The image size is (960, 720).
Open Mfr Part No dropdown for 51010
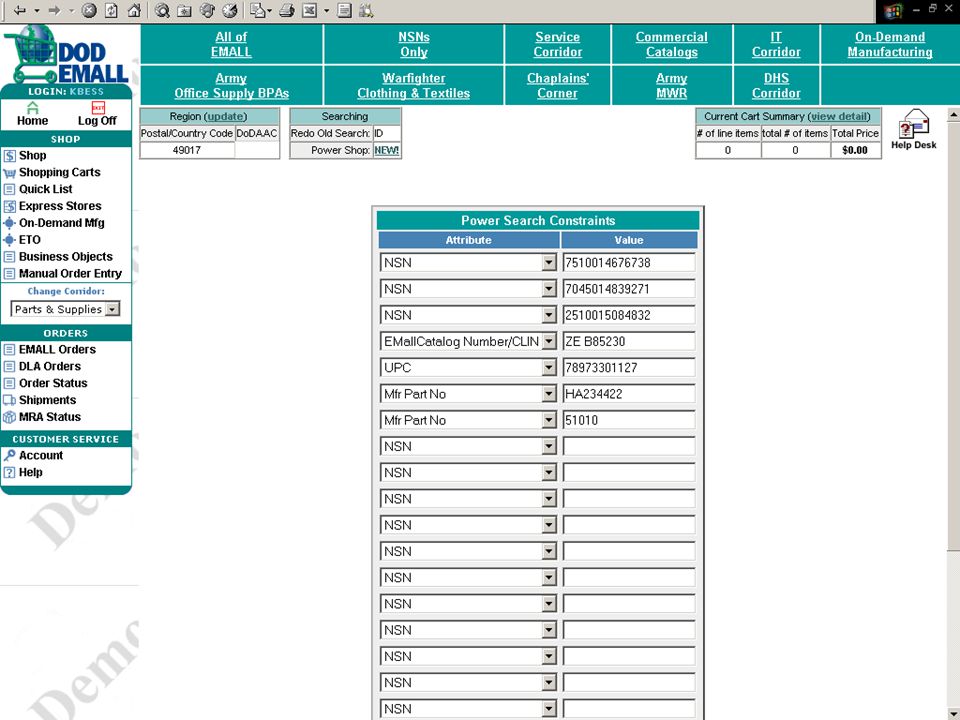coord(549,421)
